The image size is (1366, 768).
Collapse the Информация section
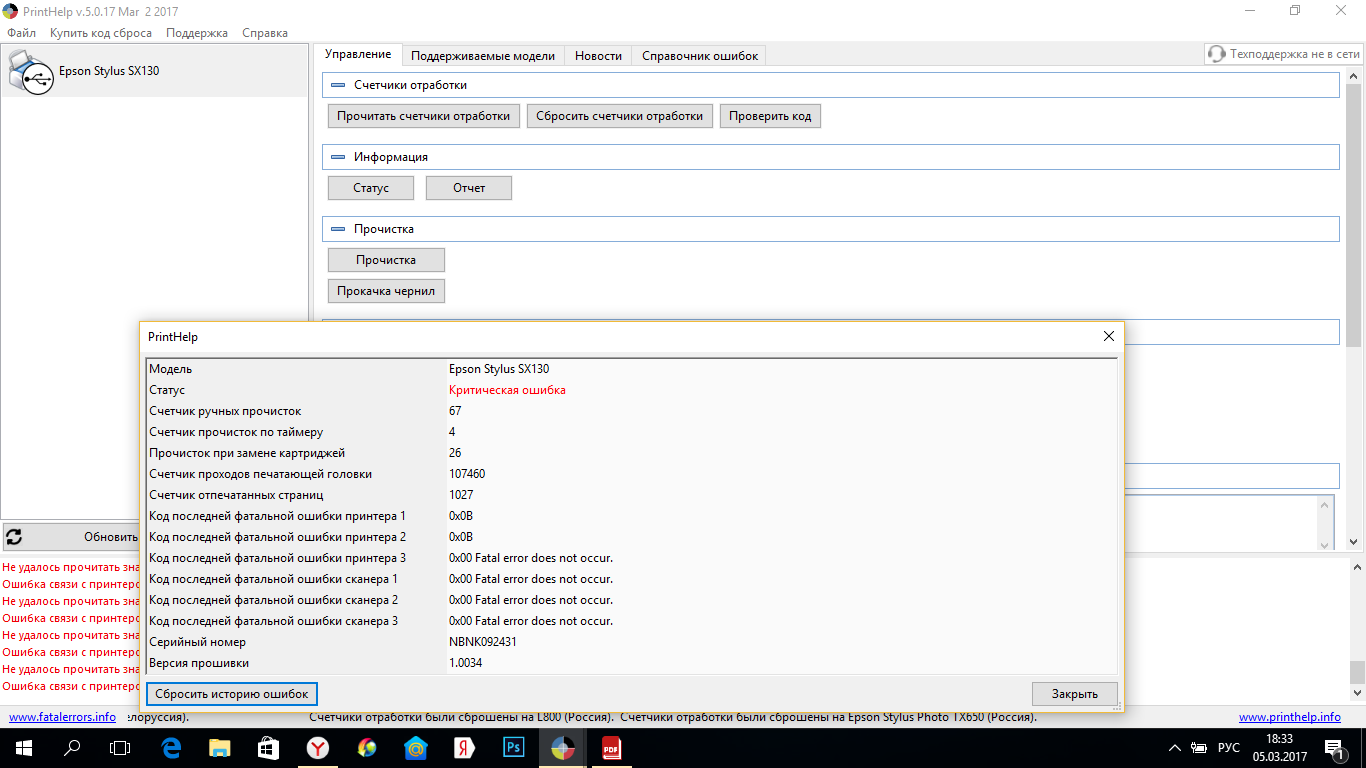(338, 157)
